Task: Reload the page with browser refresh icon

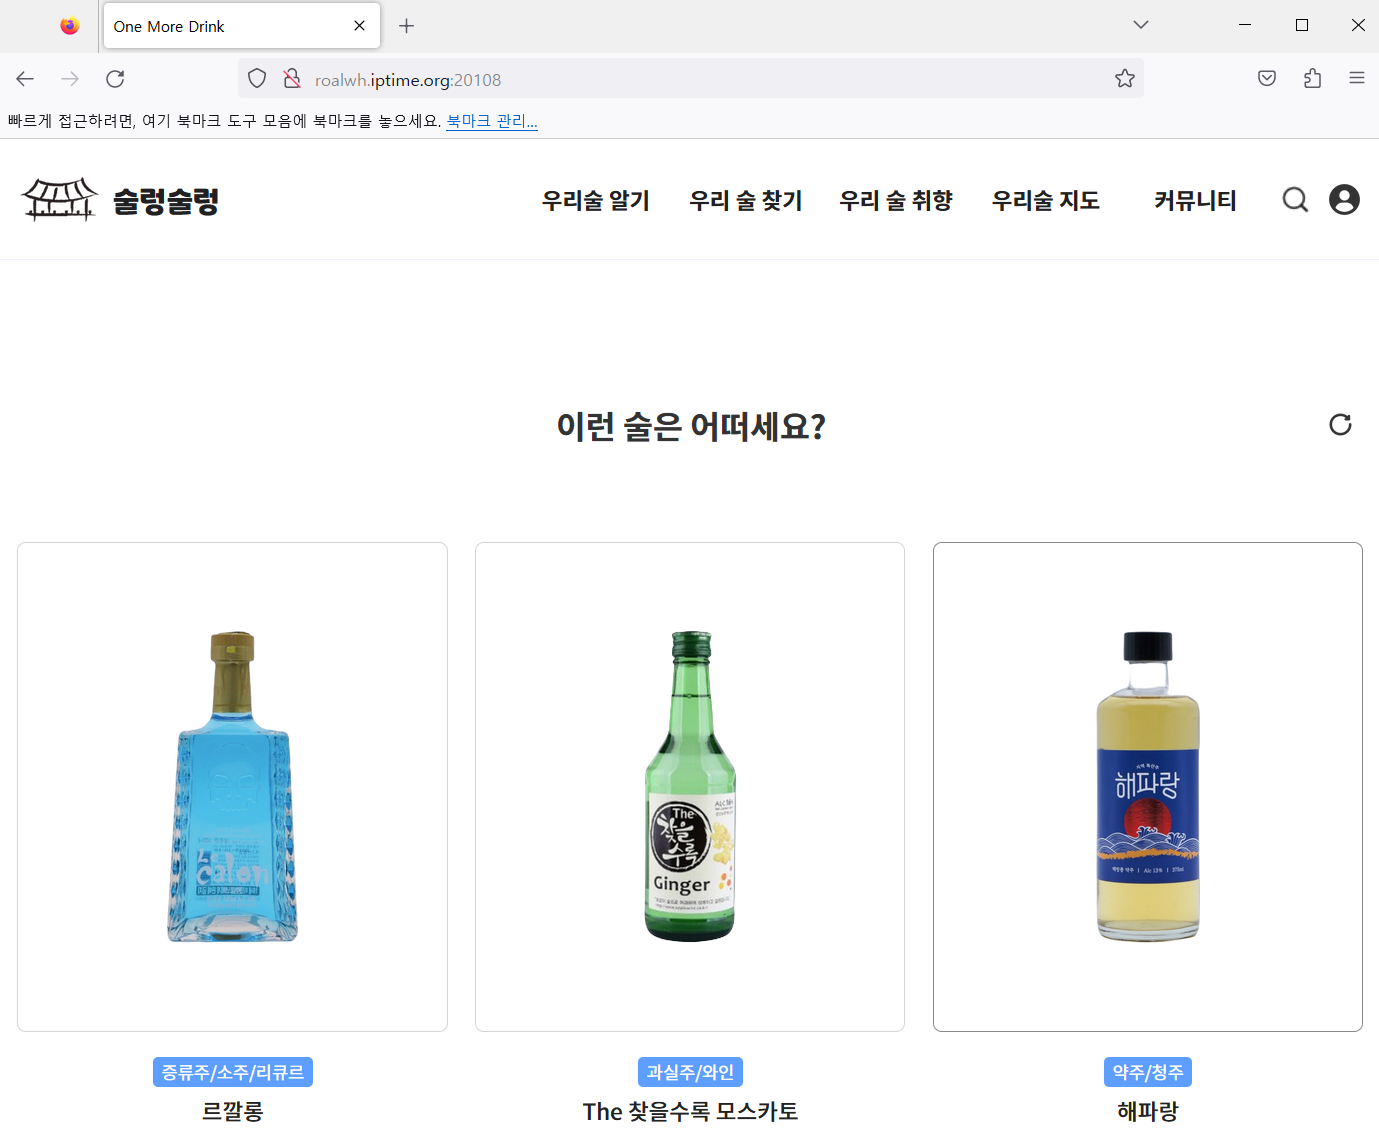Action: pyautogui.click(x=115, y=79)
